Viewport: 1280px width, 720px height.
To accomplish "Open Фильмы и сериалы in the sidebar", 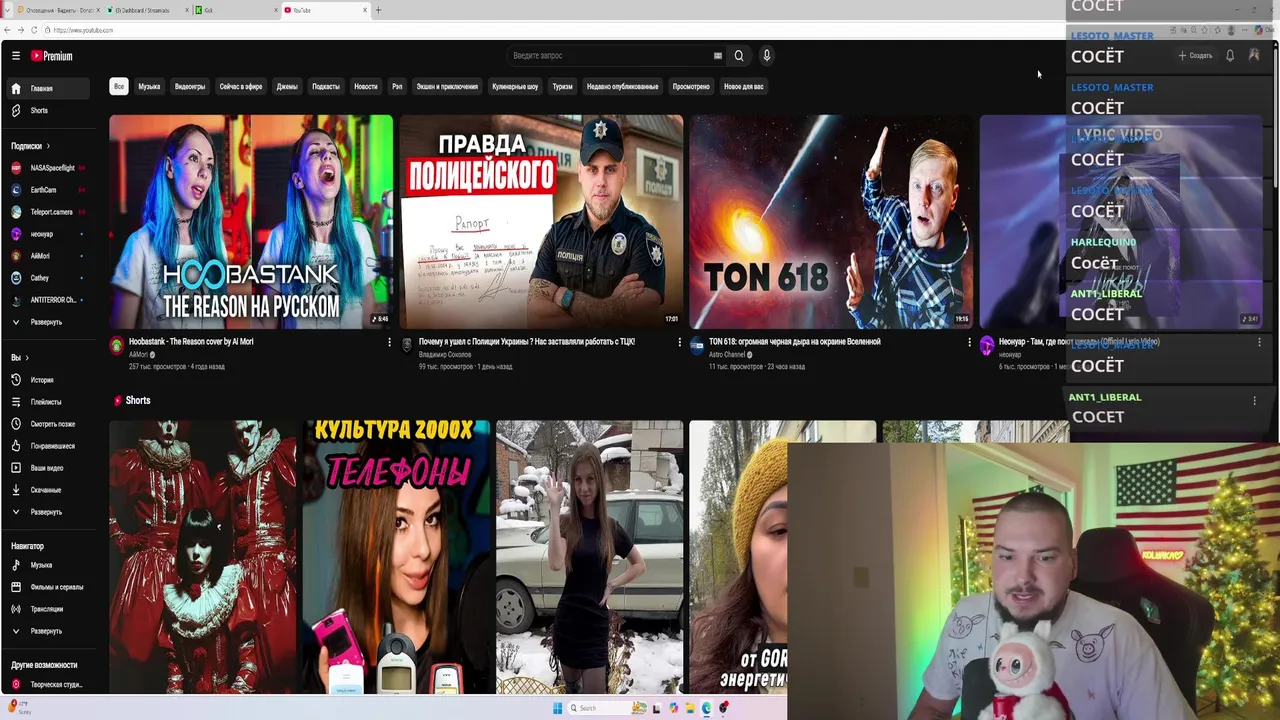I will pos(46,587).
